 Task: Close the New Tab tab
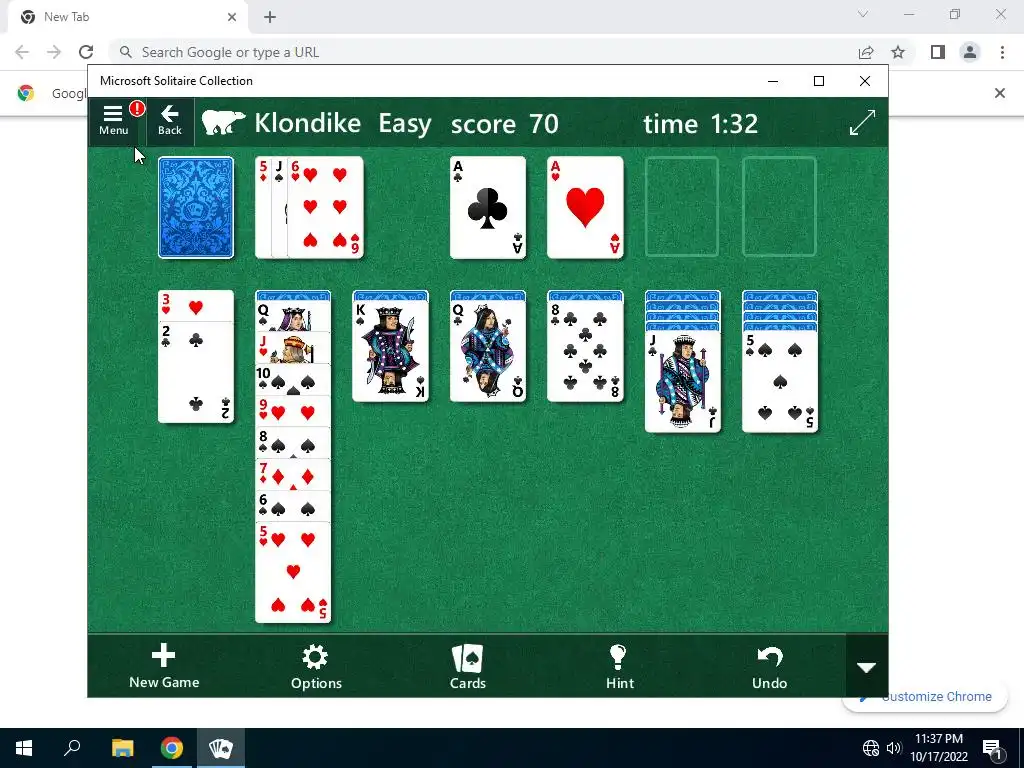[232, 17]
